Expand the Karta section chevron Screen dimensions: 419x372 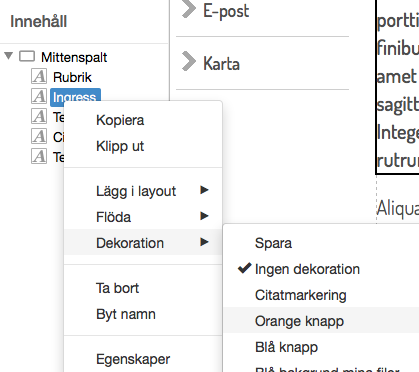(x=189, y=61)
